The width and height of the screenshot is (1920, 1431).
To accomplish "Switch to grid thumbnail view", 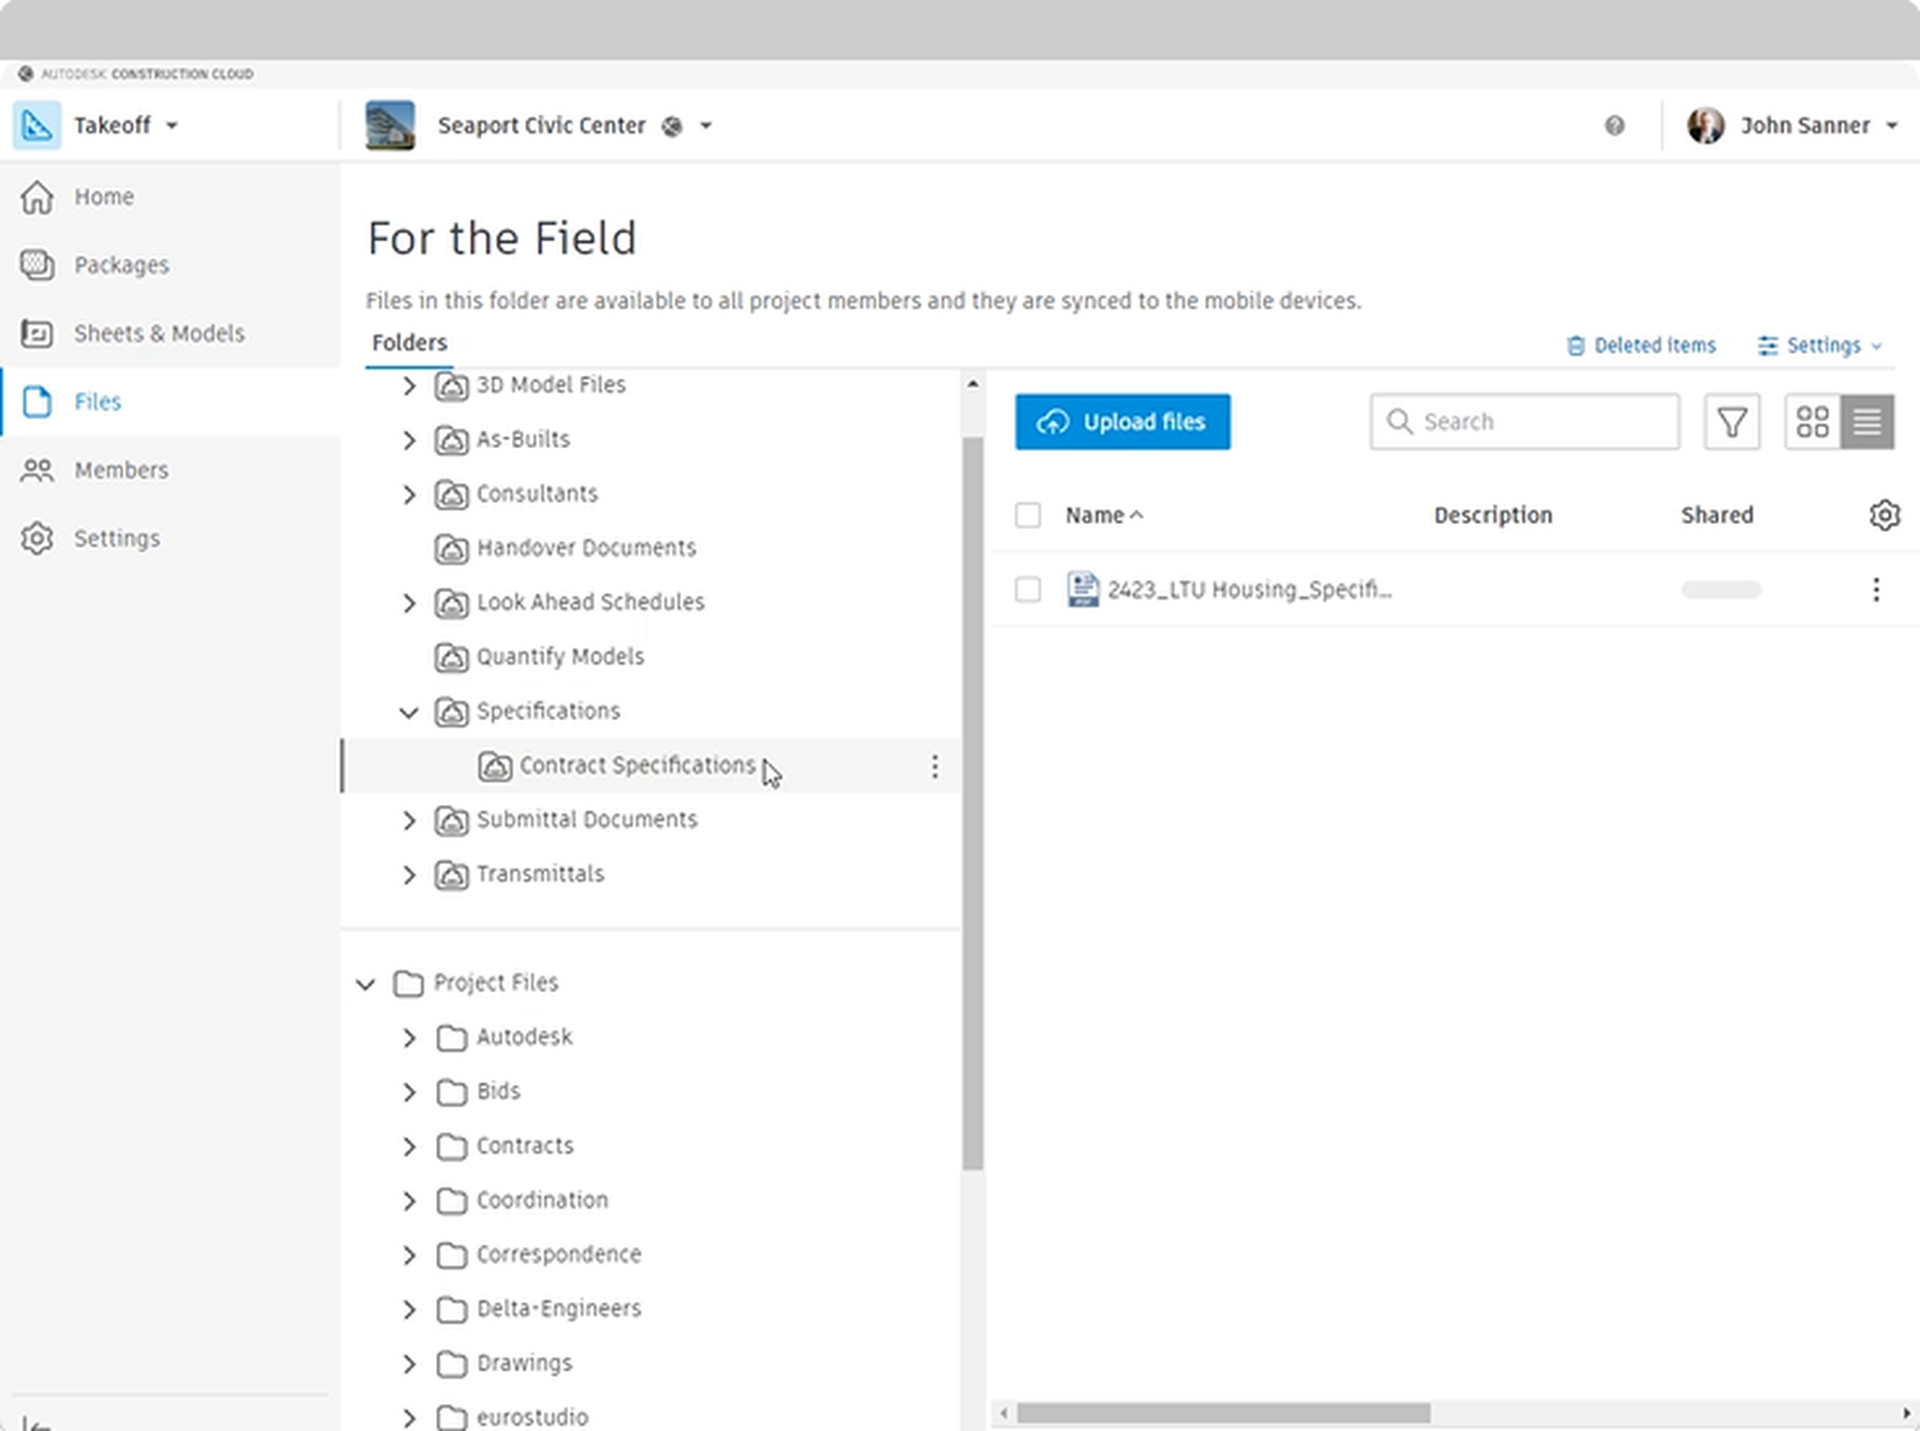I will point(1812,422).
